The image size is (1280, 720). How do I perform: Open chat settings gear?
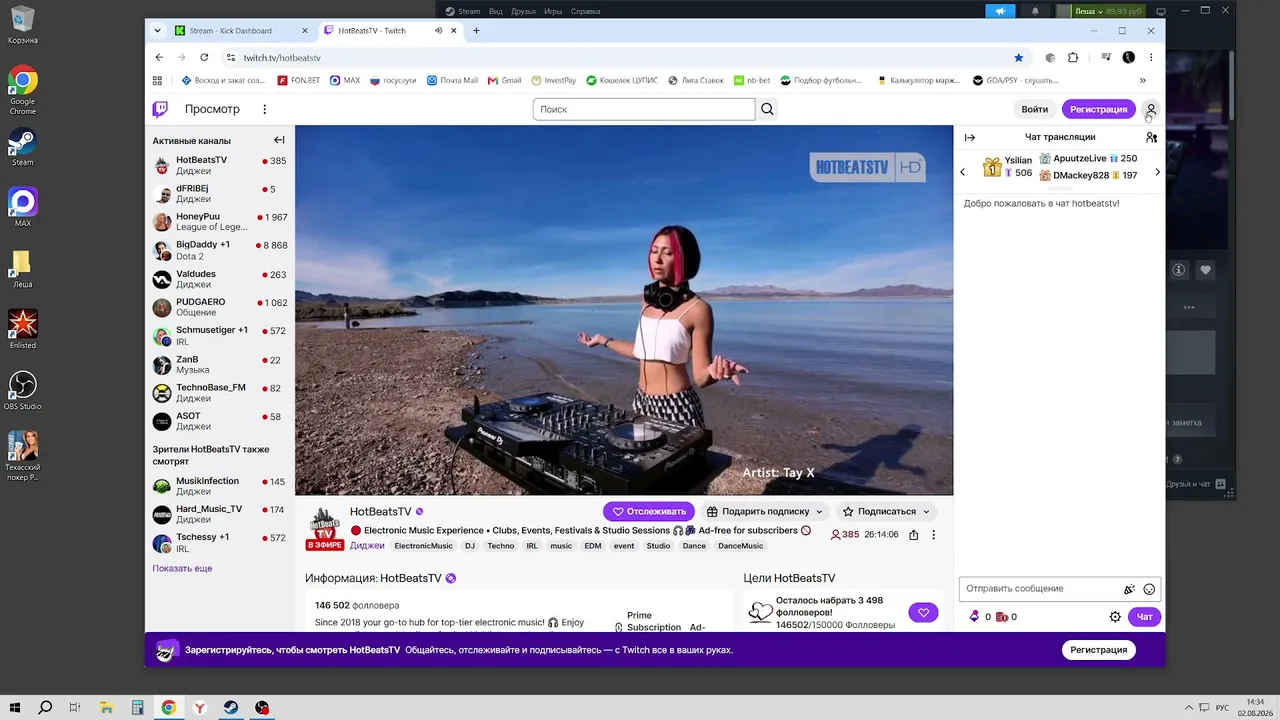[1115, 617]
